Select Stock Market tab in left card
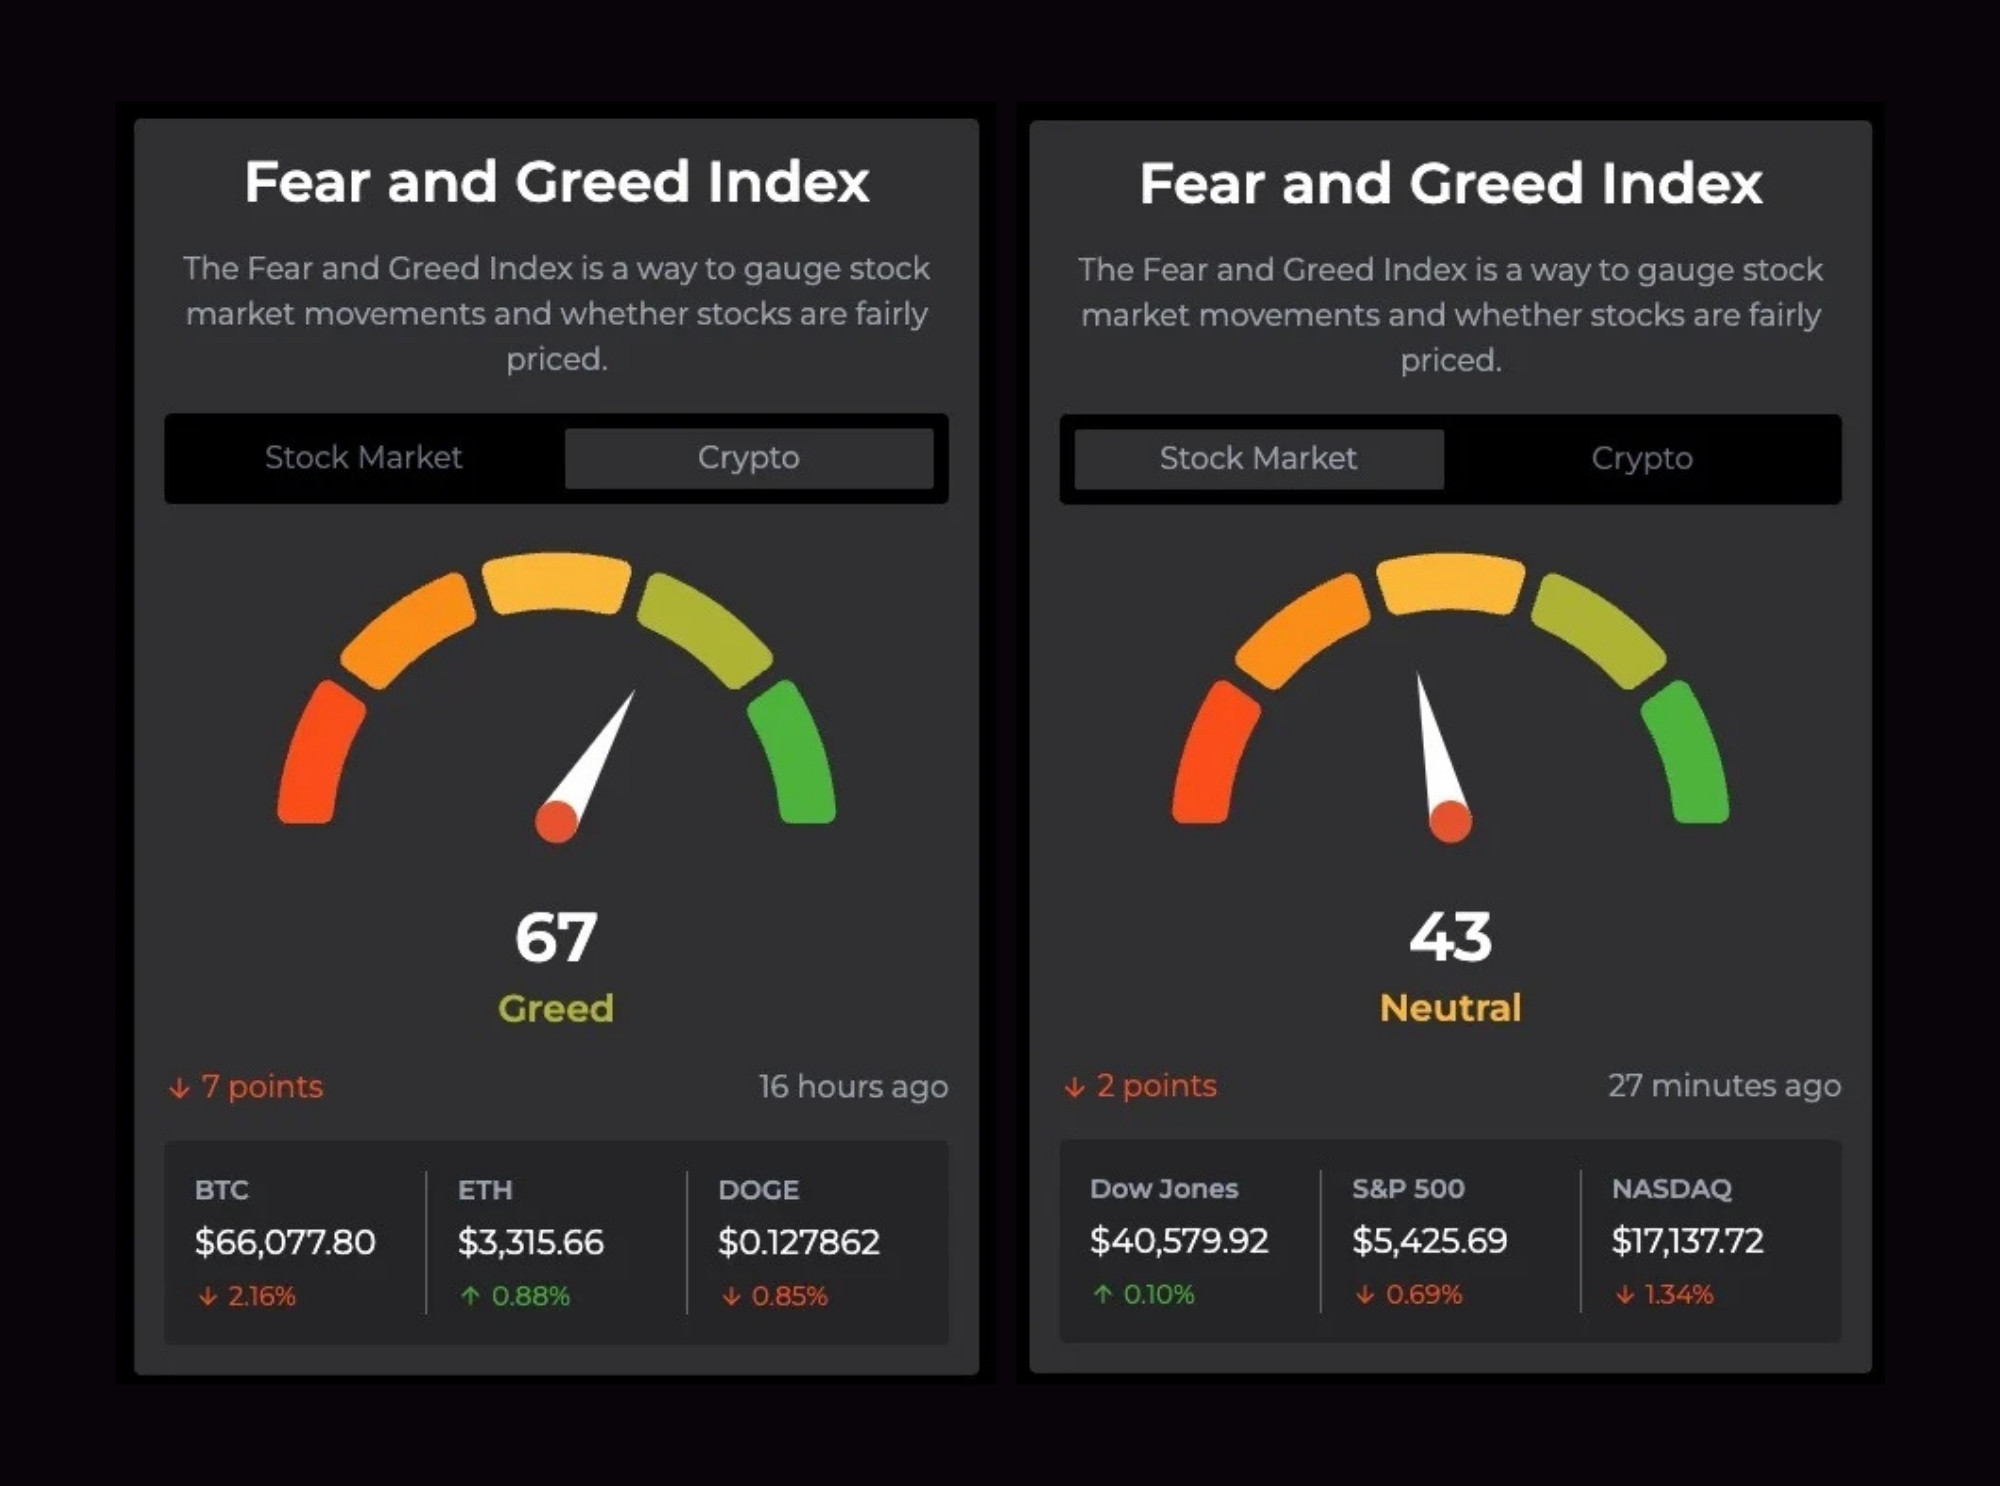Viewport: 2000px width, 1486px height. tap(363, 458)
